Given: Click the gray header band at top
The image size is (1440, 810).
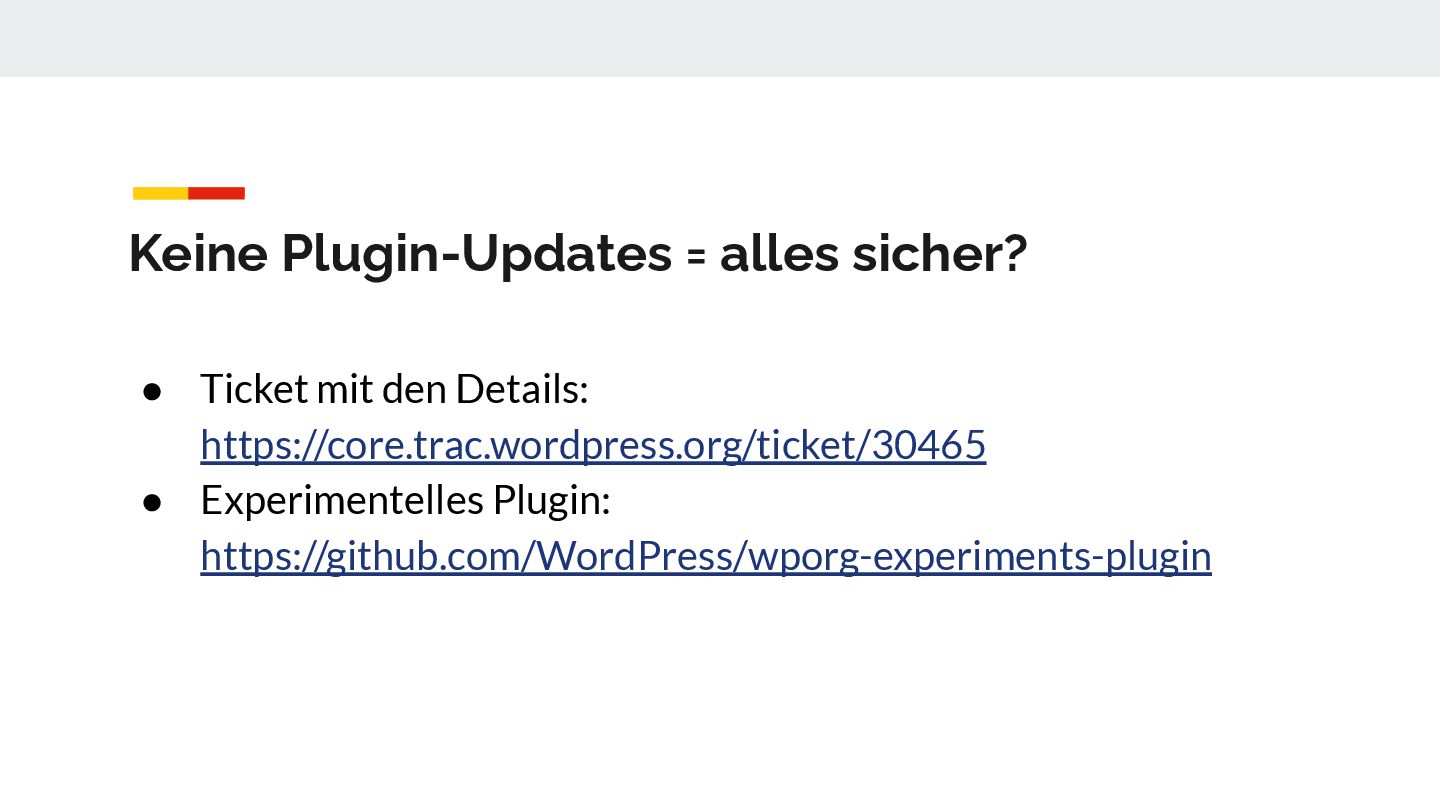Looking at the screenshot, I should (720, 38).
